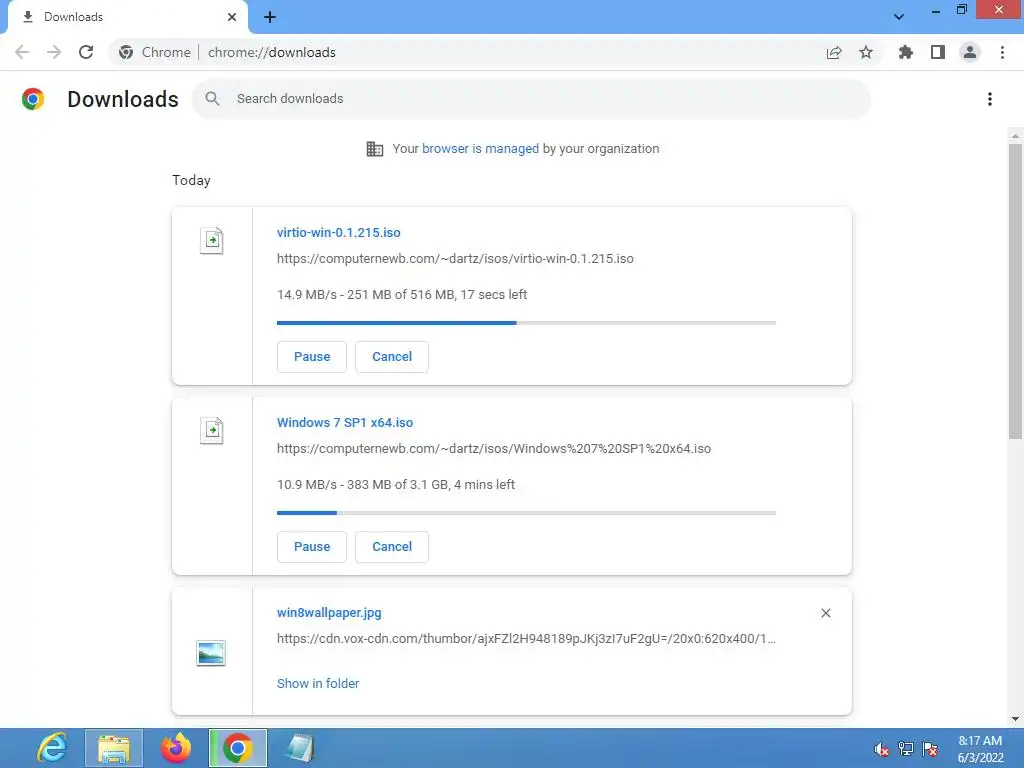Toggle the side panel icon
The height and width of the screenshot is (768, 1024).
coord(938,52)
